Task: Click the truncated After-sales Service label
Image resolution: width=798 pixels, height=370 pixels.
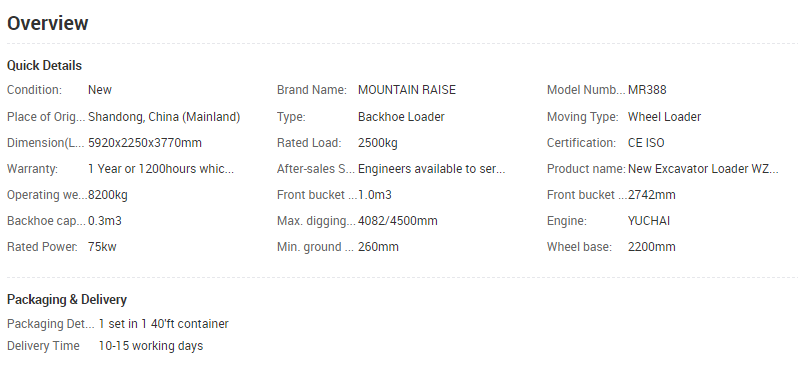Action: click(316, 169)
